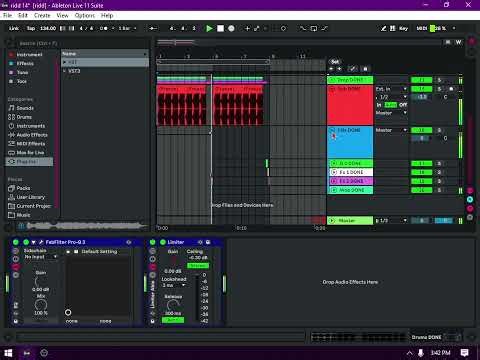Arm the Arrangement Record button

231,29
